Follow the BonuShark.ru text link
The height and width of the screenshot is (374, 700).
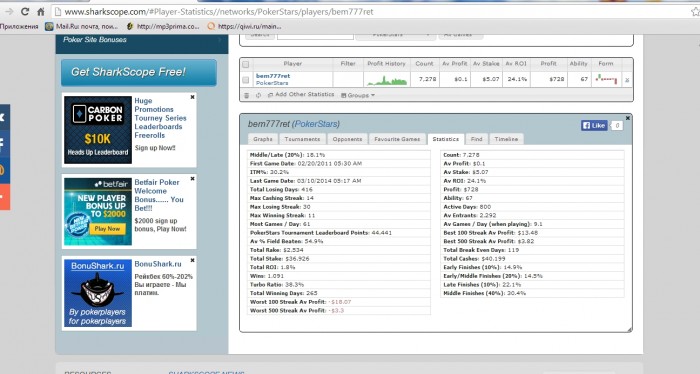158,264
